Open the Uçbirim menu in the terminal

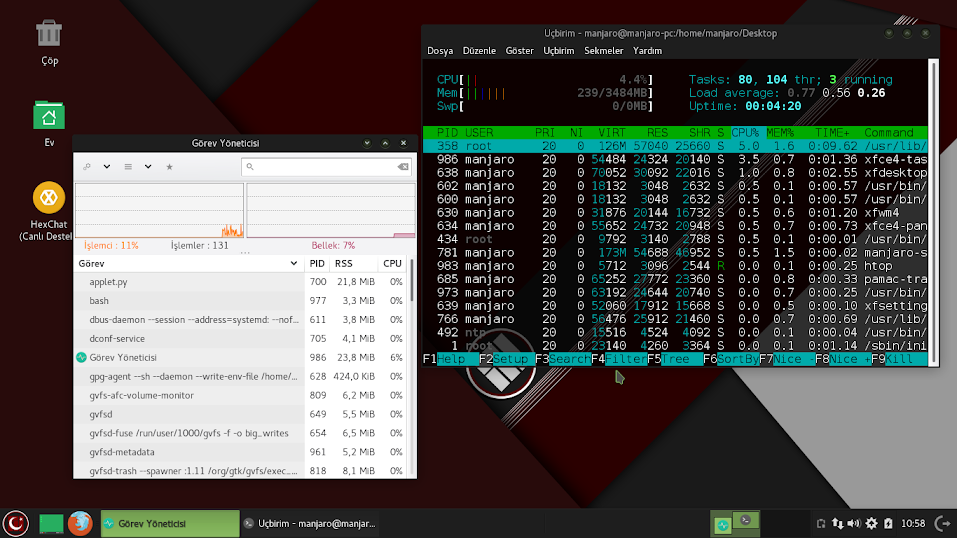tap(558, 51)
